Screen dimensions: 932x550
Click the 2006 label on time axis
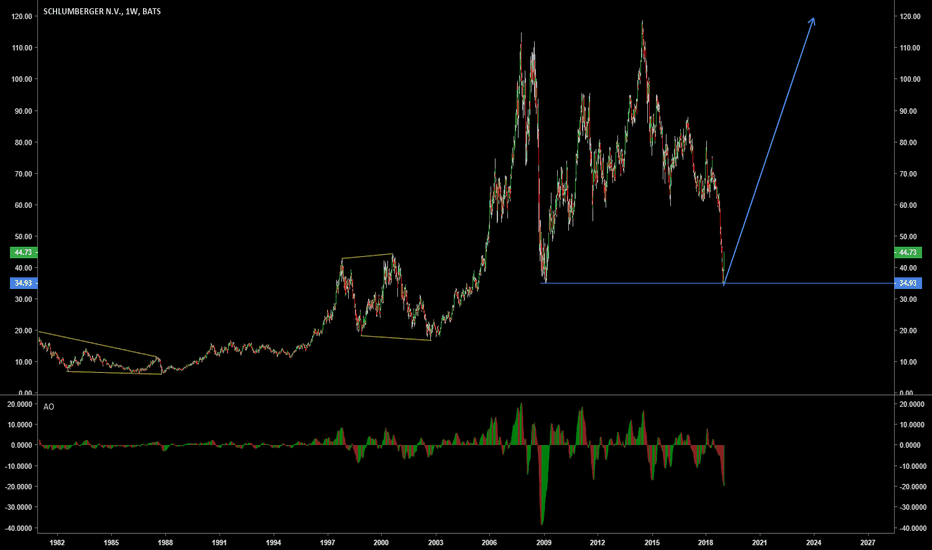pyautogui.click(x=489, y=542)
